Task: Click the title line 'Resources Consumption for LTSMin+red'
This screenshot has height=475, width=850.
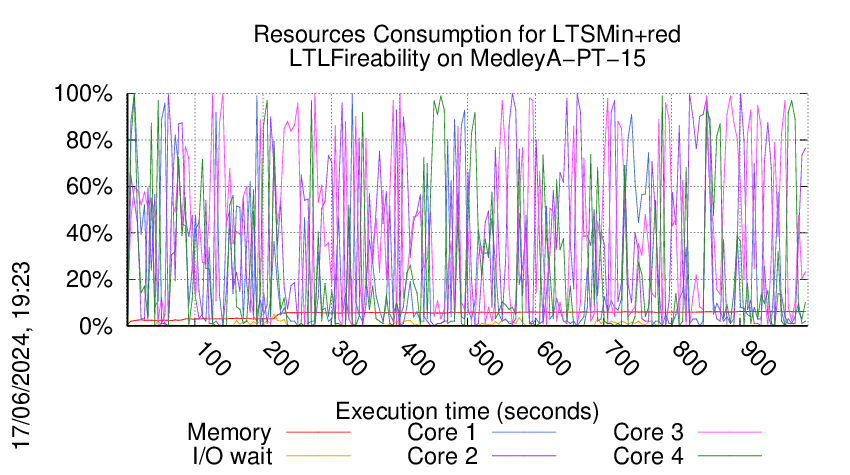Action: pos(467,34)
